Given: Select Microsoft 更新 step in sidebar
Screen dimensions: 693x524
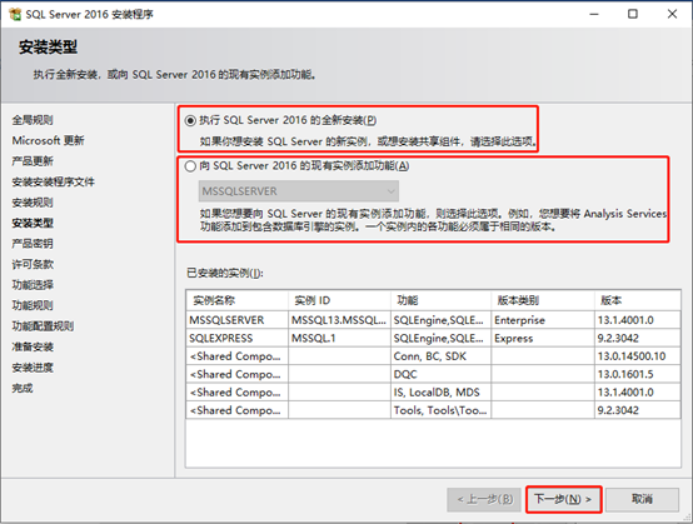Looking at the screenshot, I should click(x=48, y=140).
